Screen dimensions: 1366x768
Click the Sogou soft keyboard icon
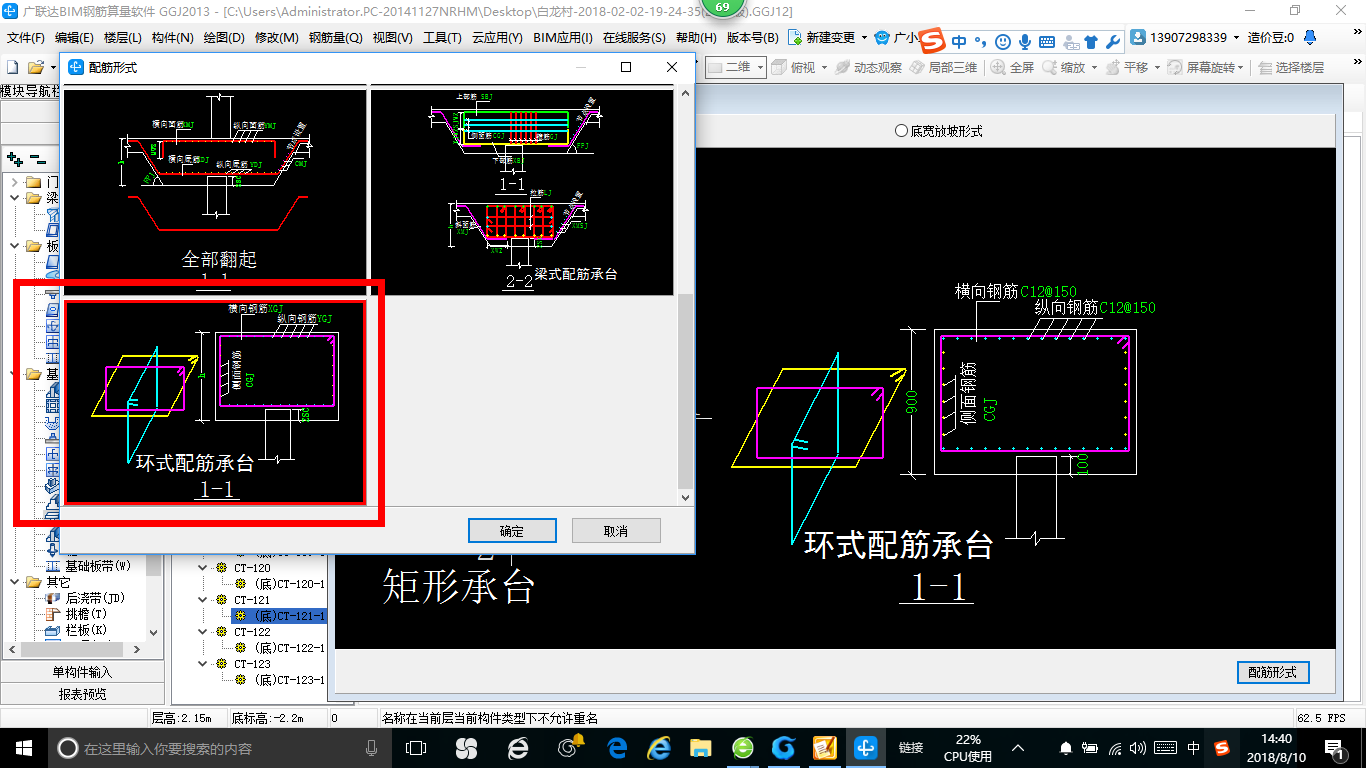[1047, 41]
